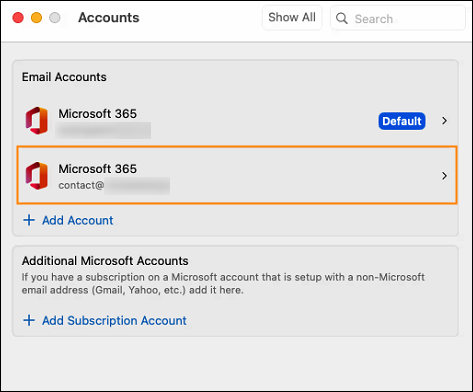Viewport: 473px width, 392px height.
Task: Click the Add Subscription Account link
Action: pos(114,321)
